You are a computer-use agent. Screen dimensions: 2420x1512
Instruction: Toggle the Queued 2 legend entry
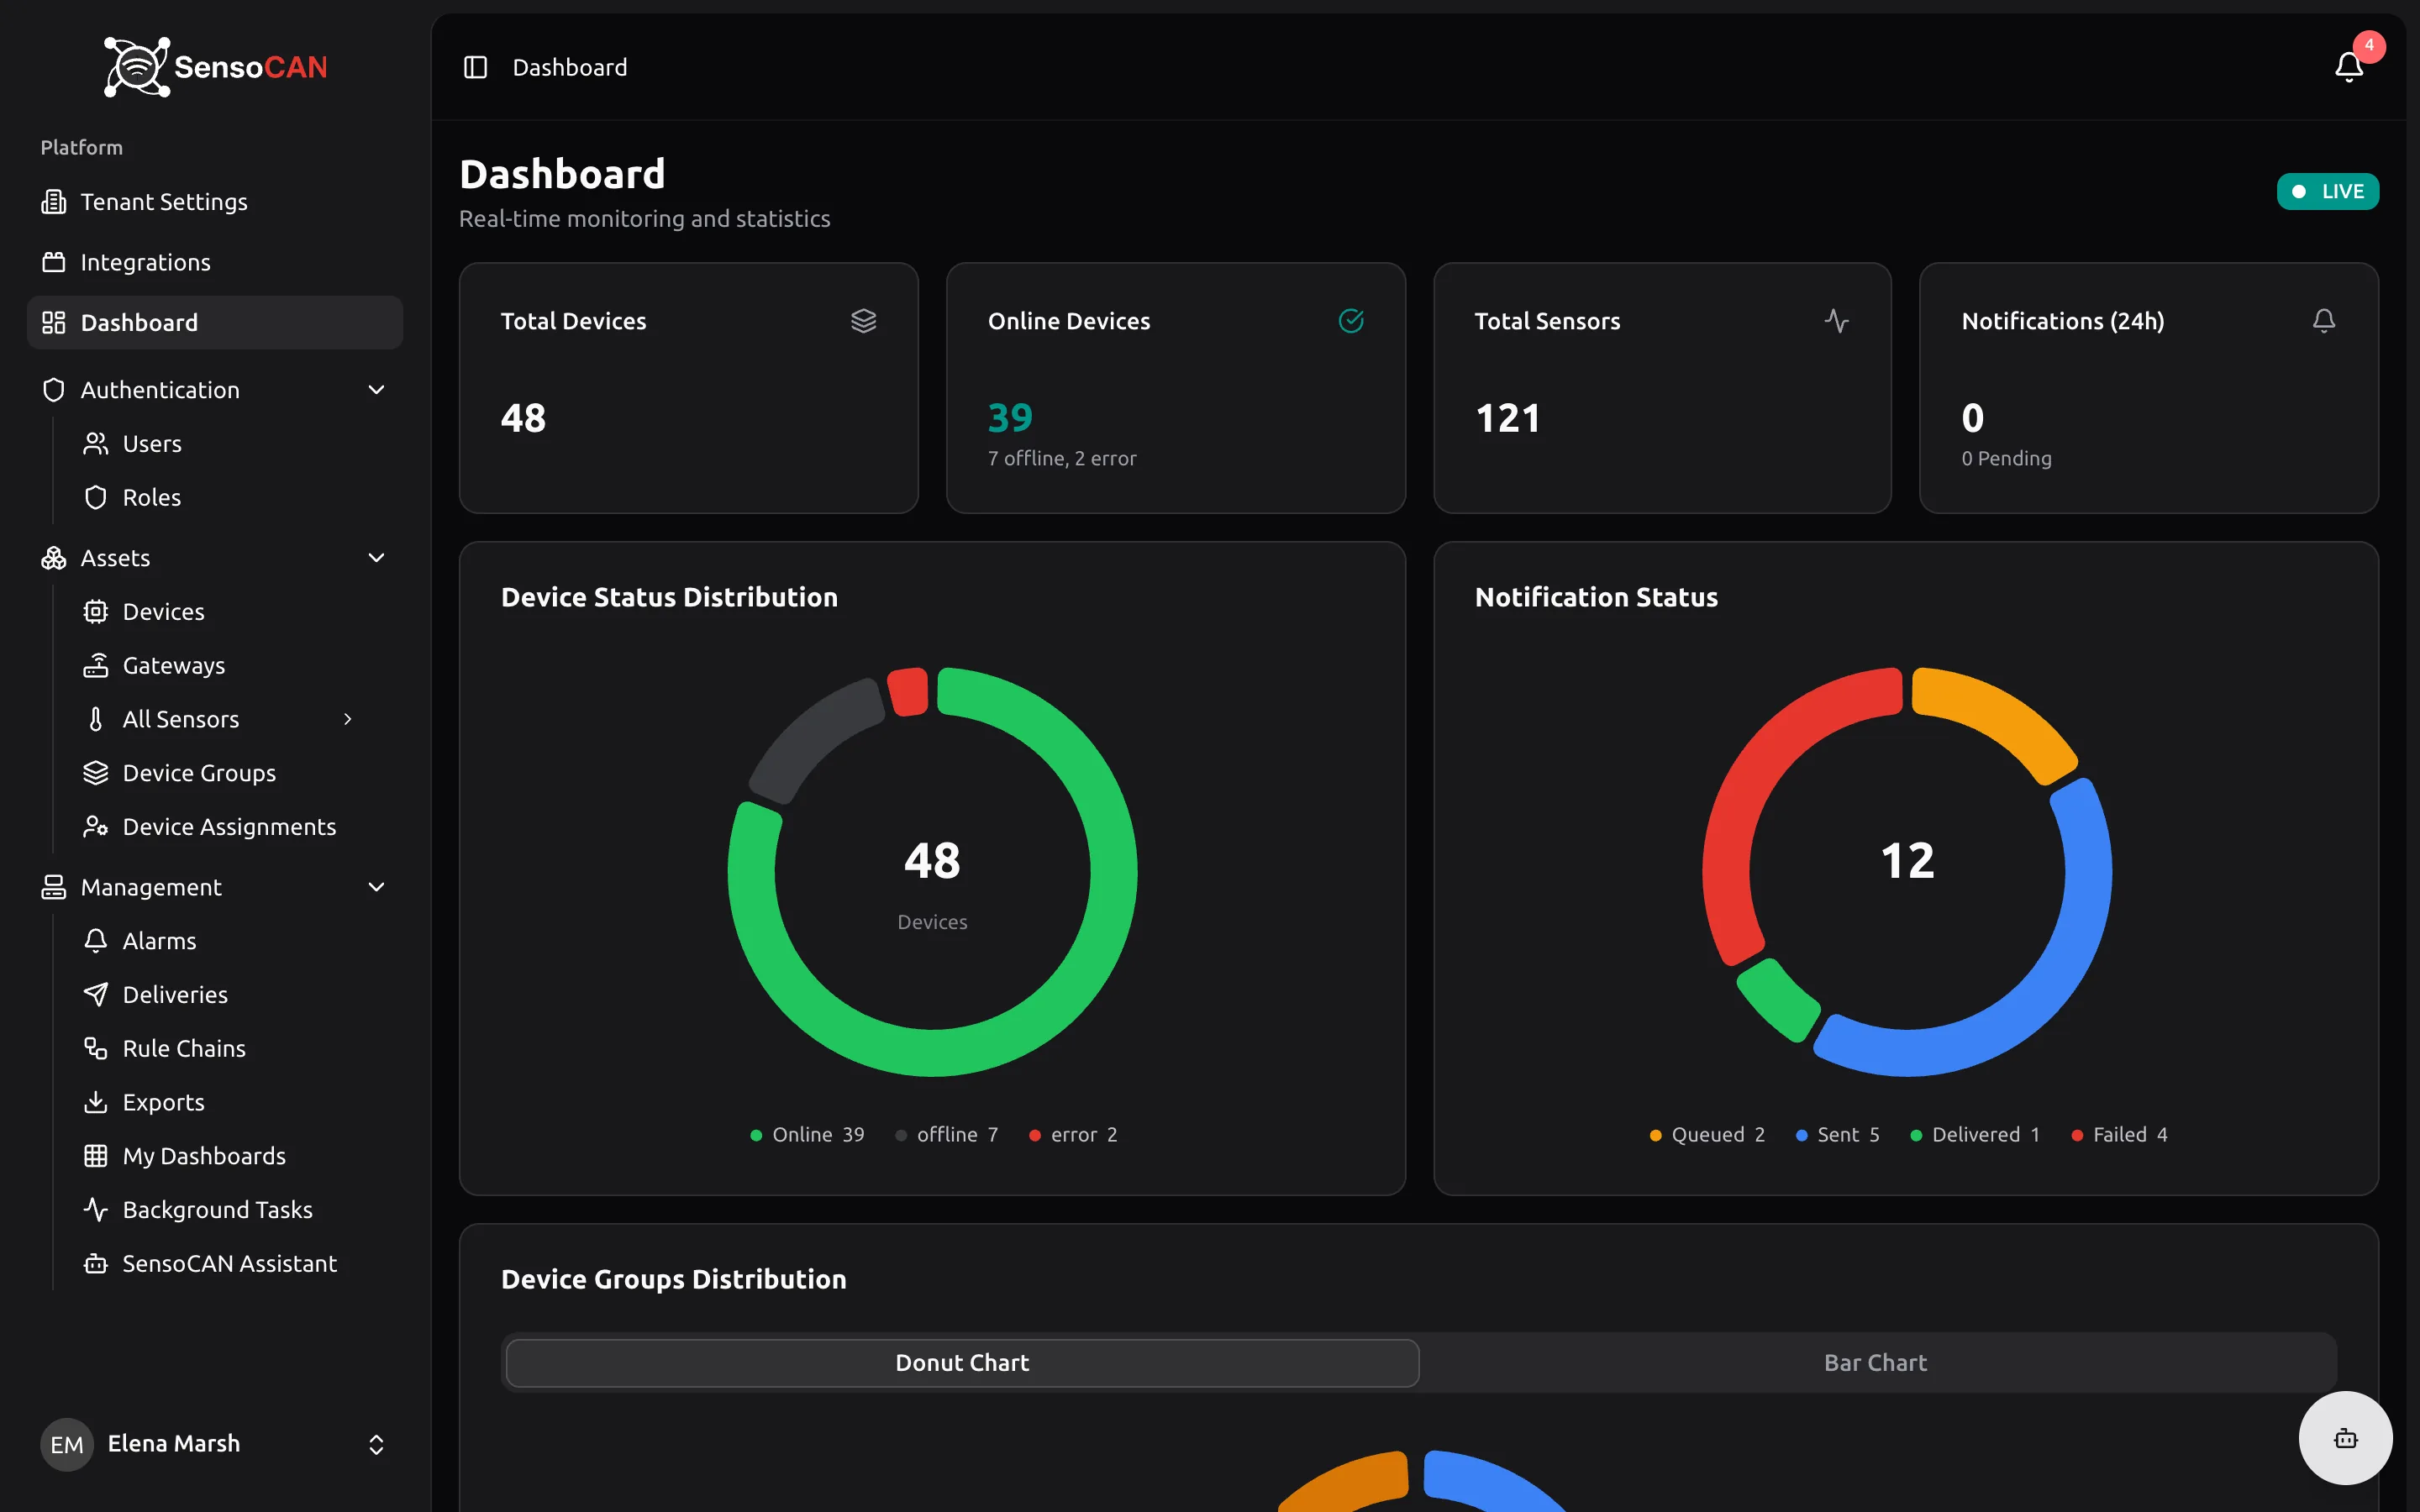tap(1707, 1135)
